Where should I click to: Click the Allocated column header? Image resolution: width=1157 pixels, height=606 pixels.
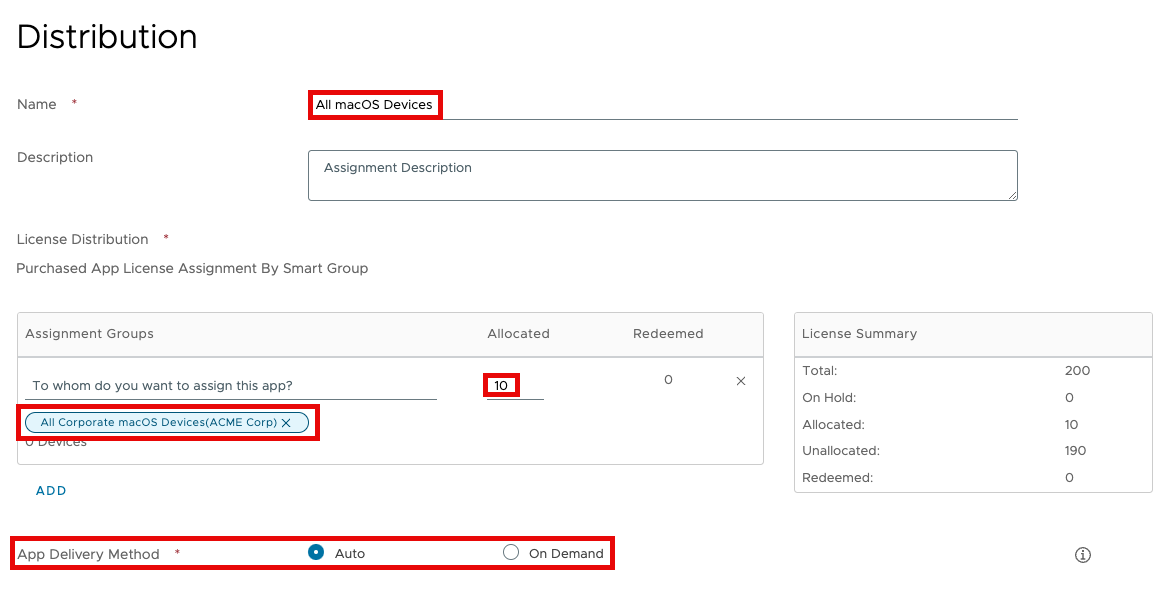tap(518, 334)
